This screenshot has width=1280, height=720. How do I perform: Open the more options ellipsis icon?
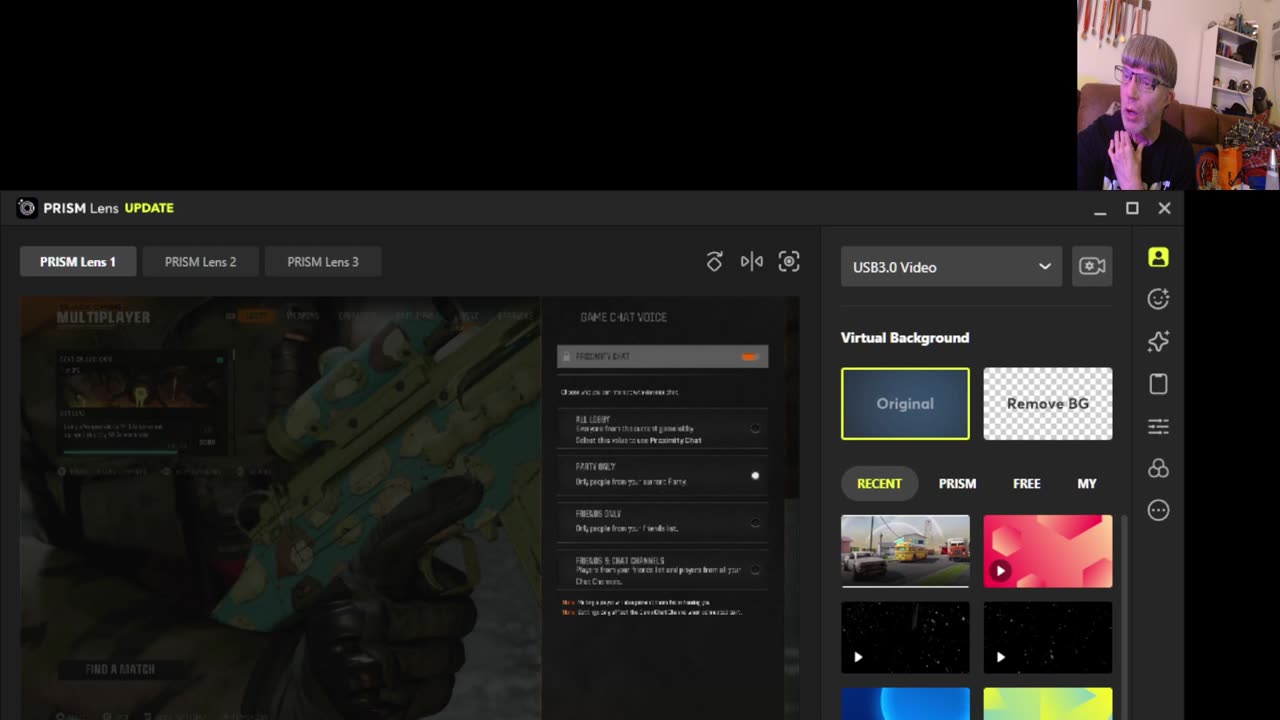[x=1158, y=511]
